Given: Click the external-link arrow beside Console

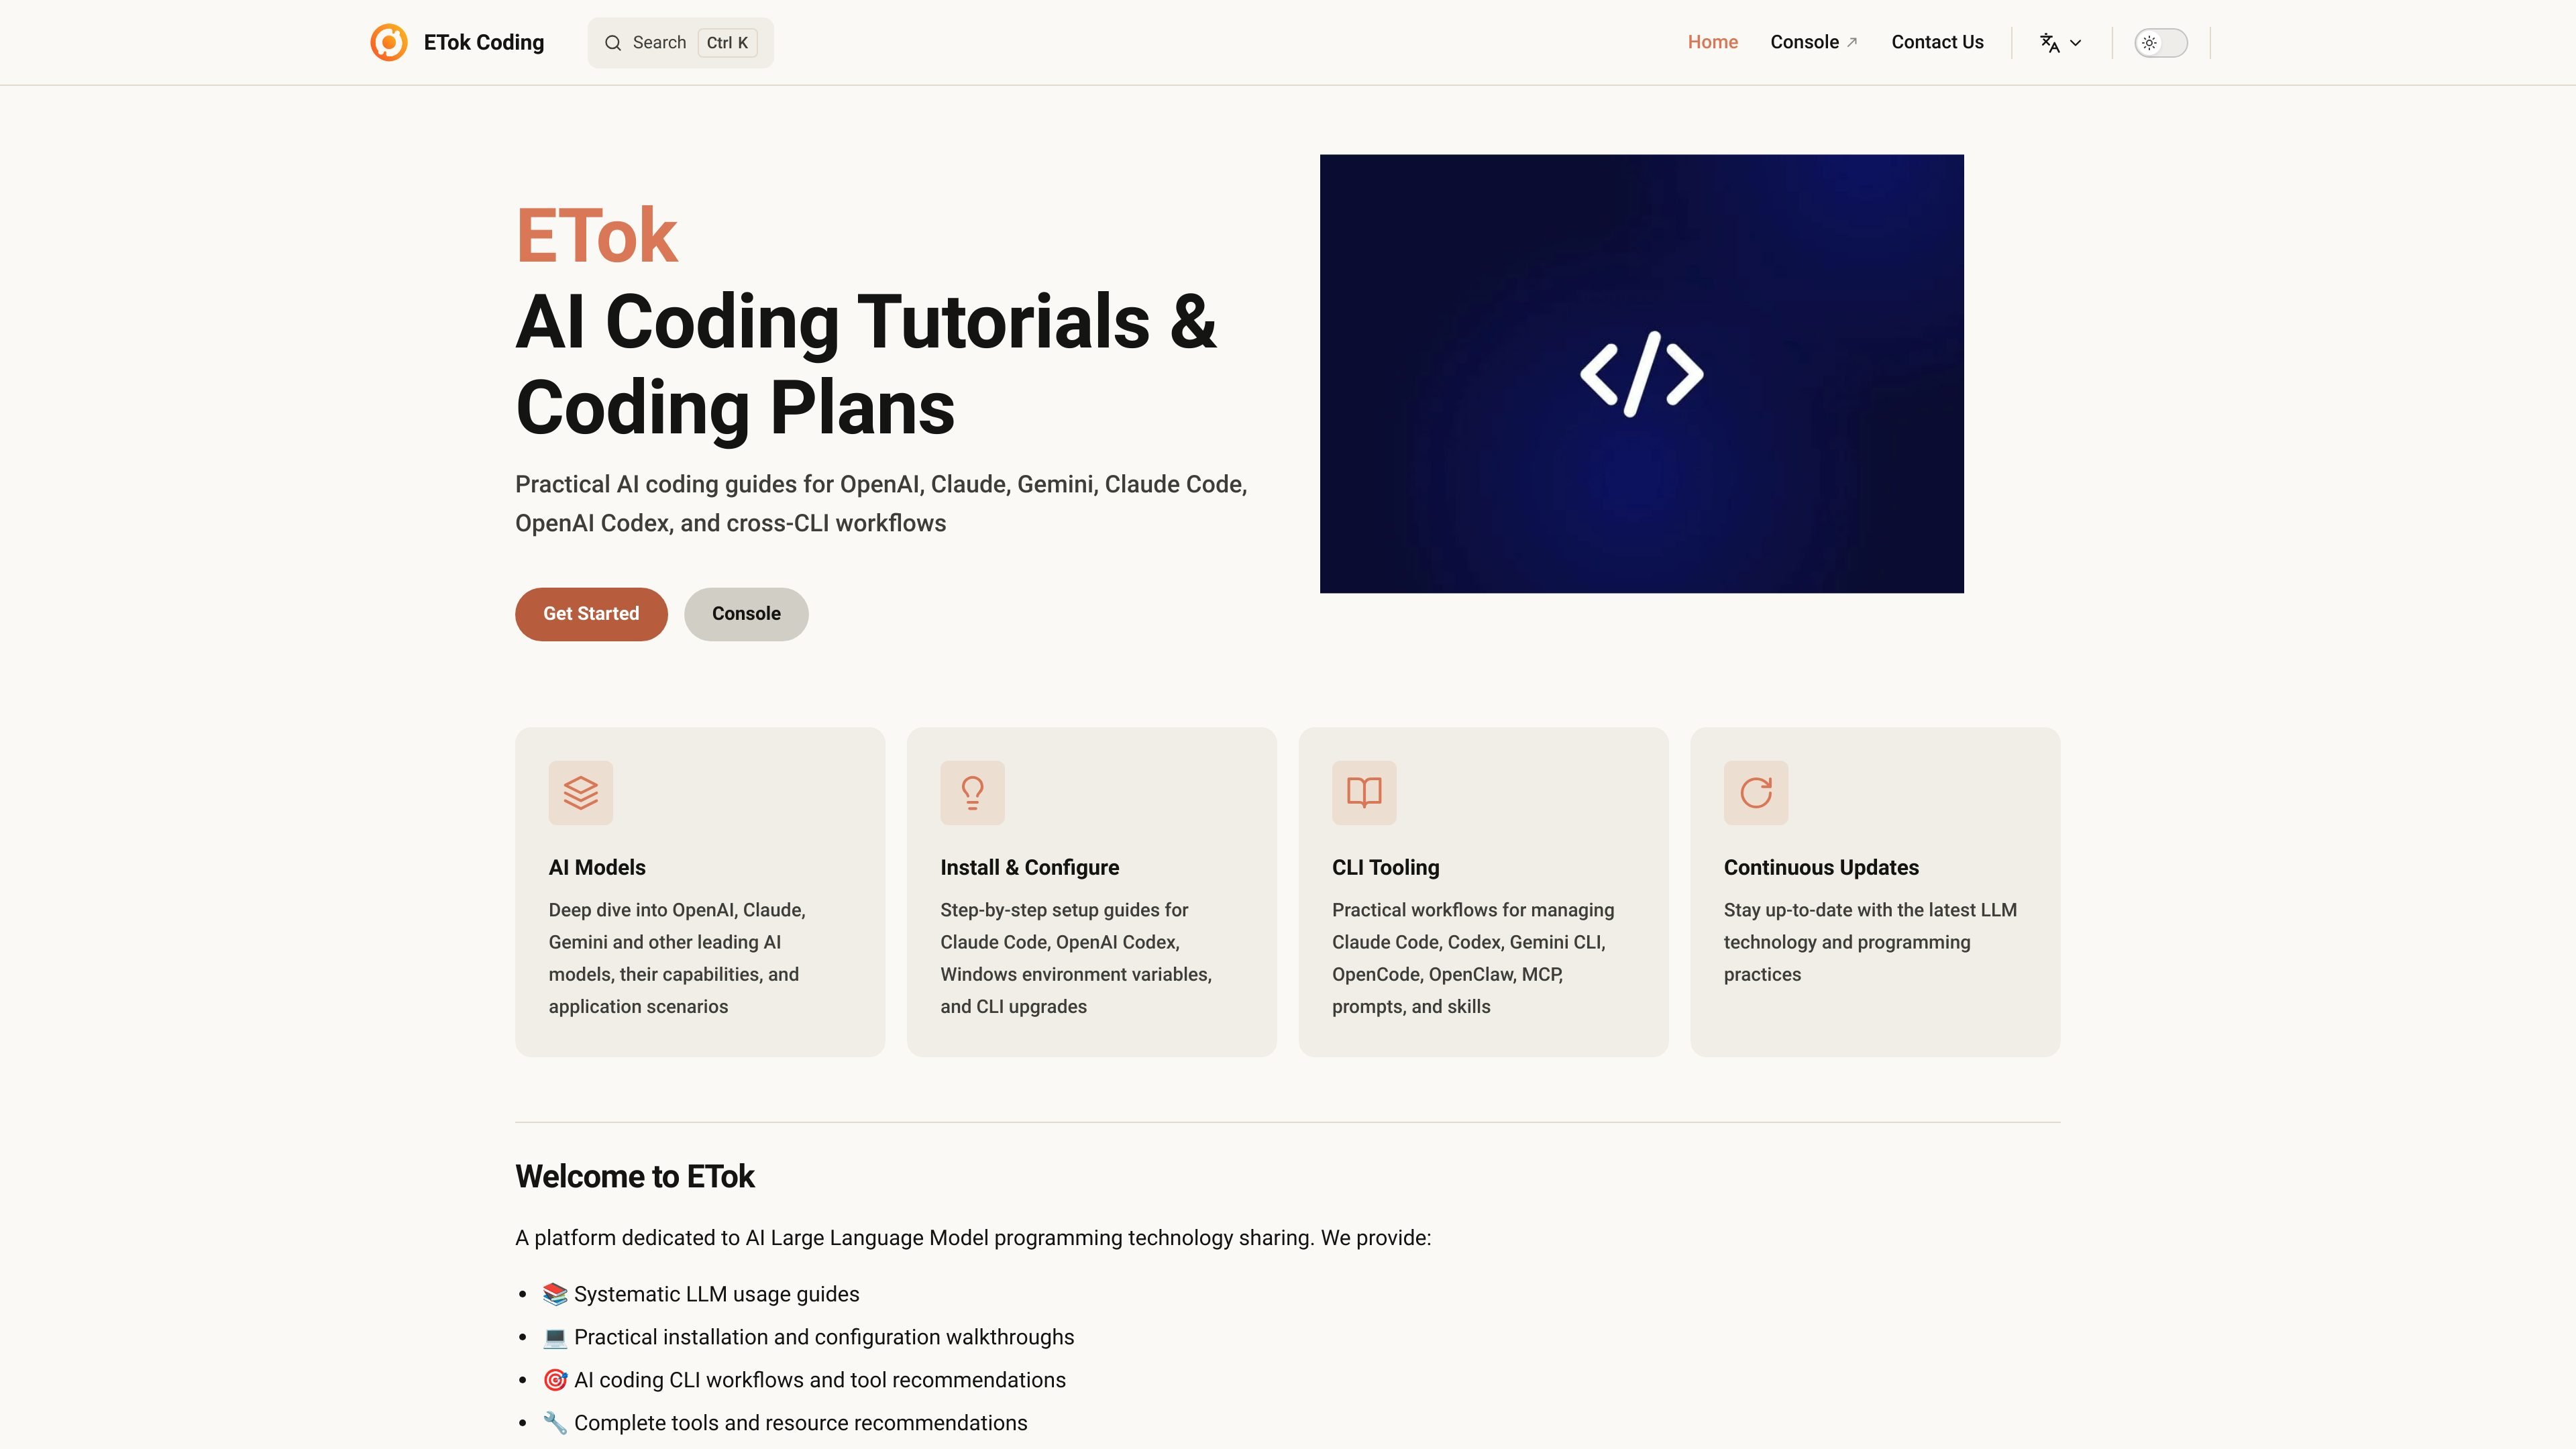Looking at the screenshot, I should click(1852, 42).
